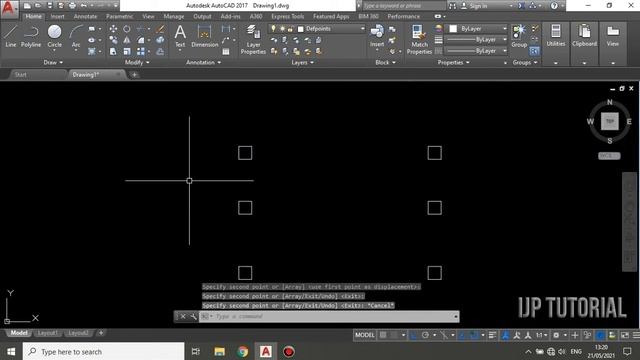Viewport: 640px width, 360px height.
Task: Click the Windows search box on taskbar
Action: (x=104, y=351)
